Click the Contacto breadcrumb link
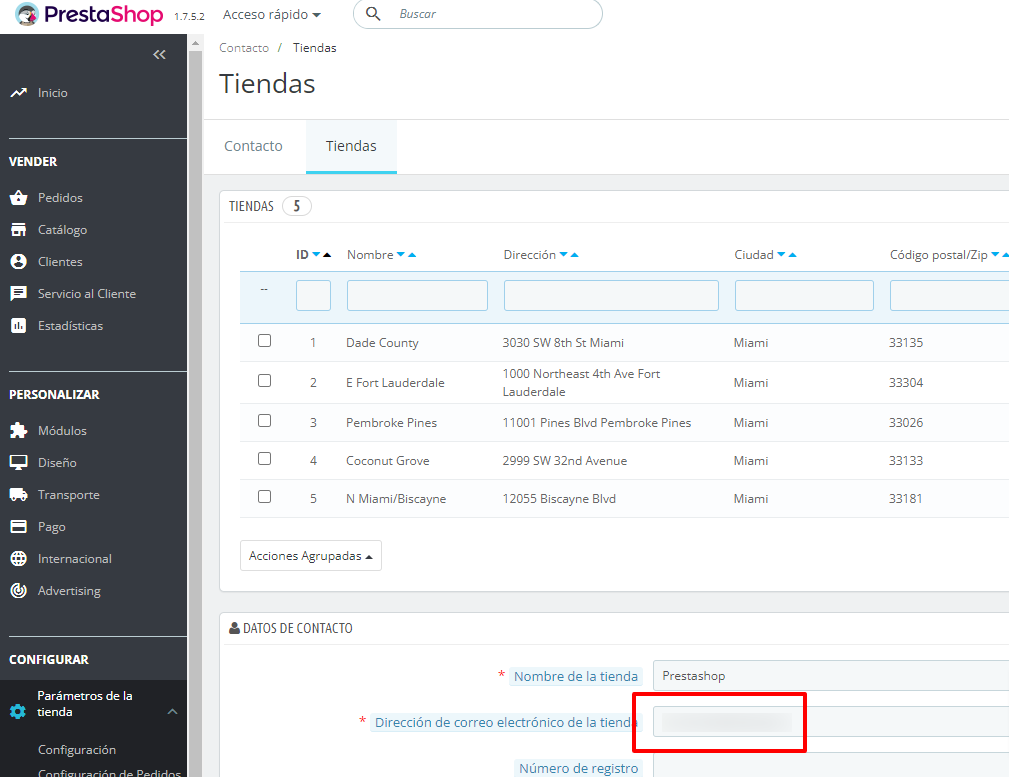The width and height of the screenshot is (1009, 777). (x=244, y=48)
